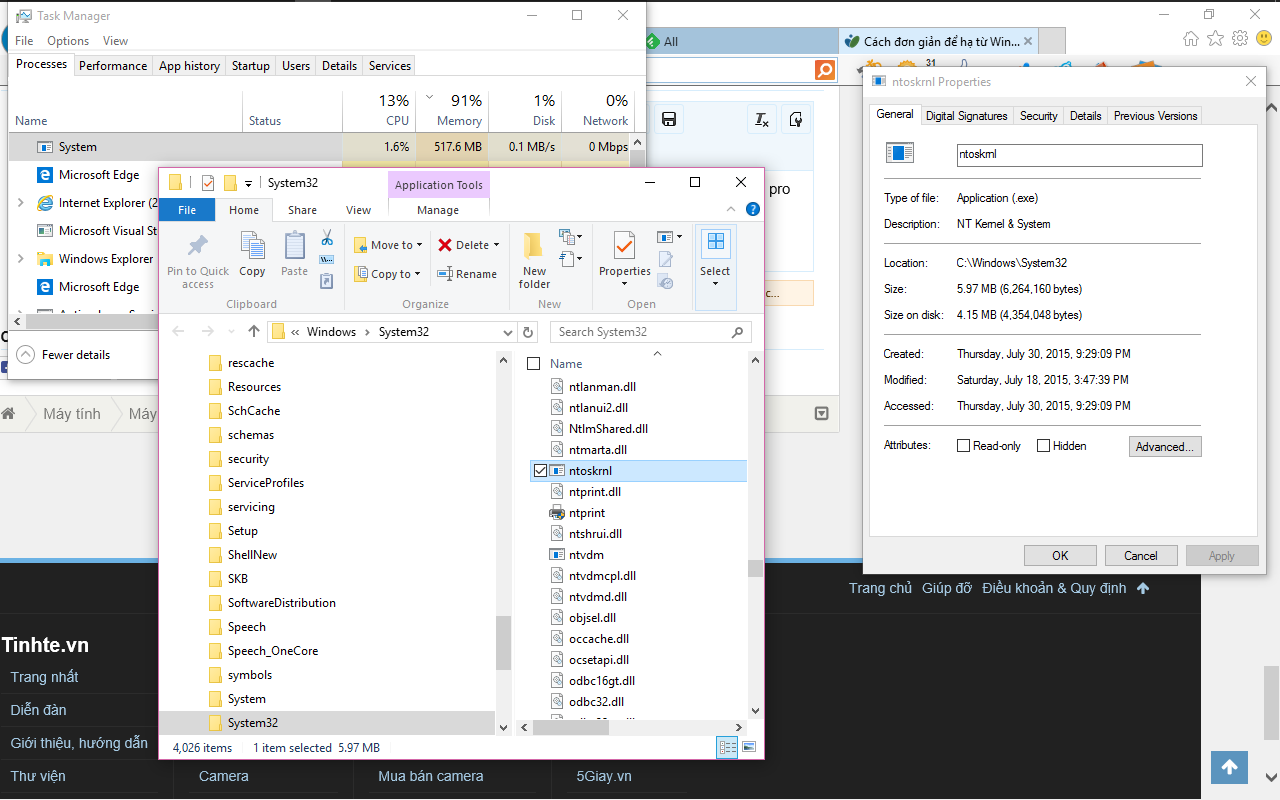Click Properties quick access icon in Explorer title bar
The image size is (1280, 800).
tap(208, 182)
